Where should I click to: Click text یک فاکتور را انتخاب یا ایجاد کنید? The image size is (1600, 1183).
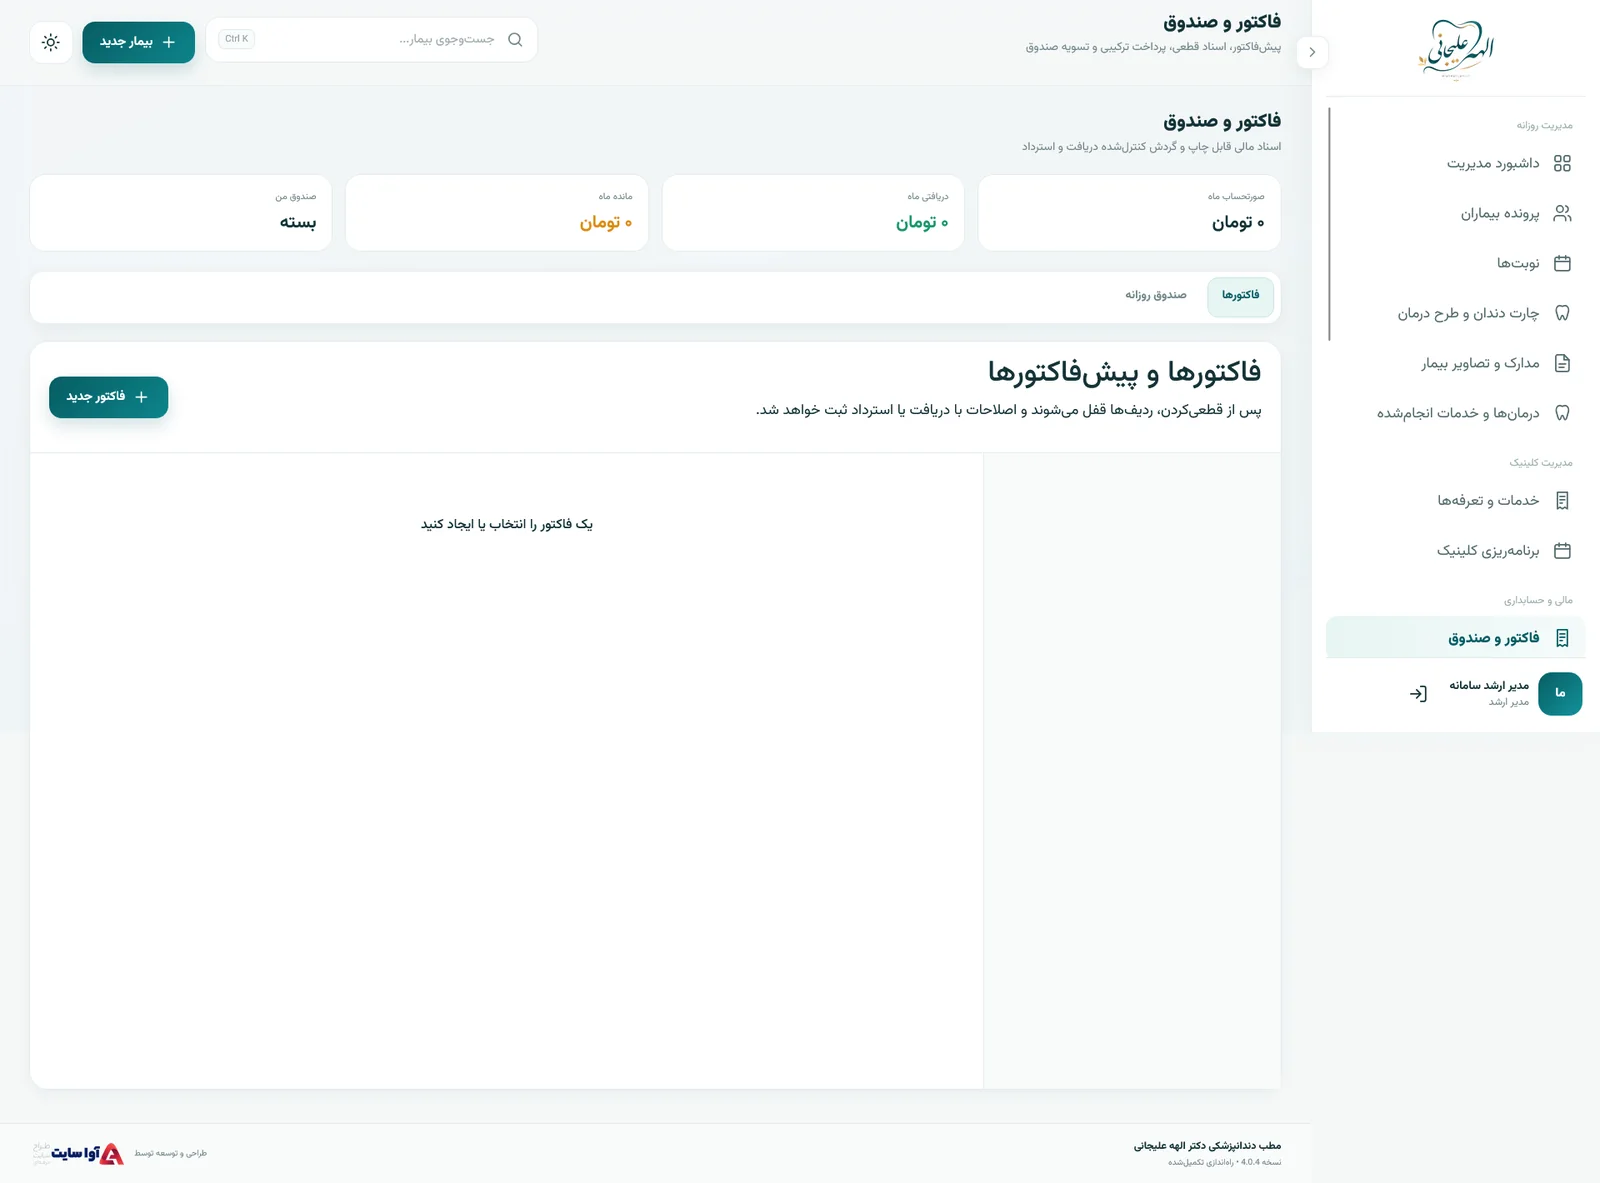click(x=507, y=524)
